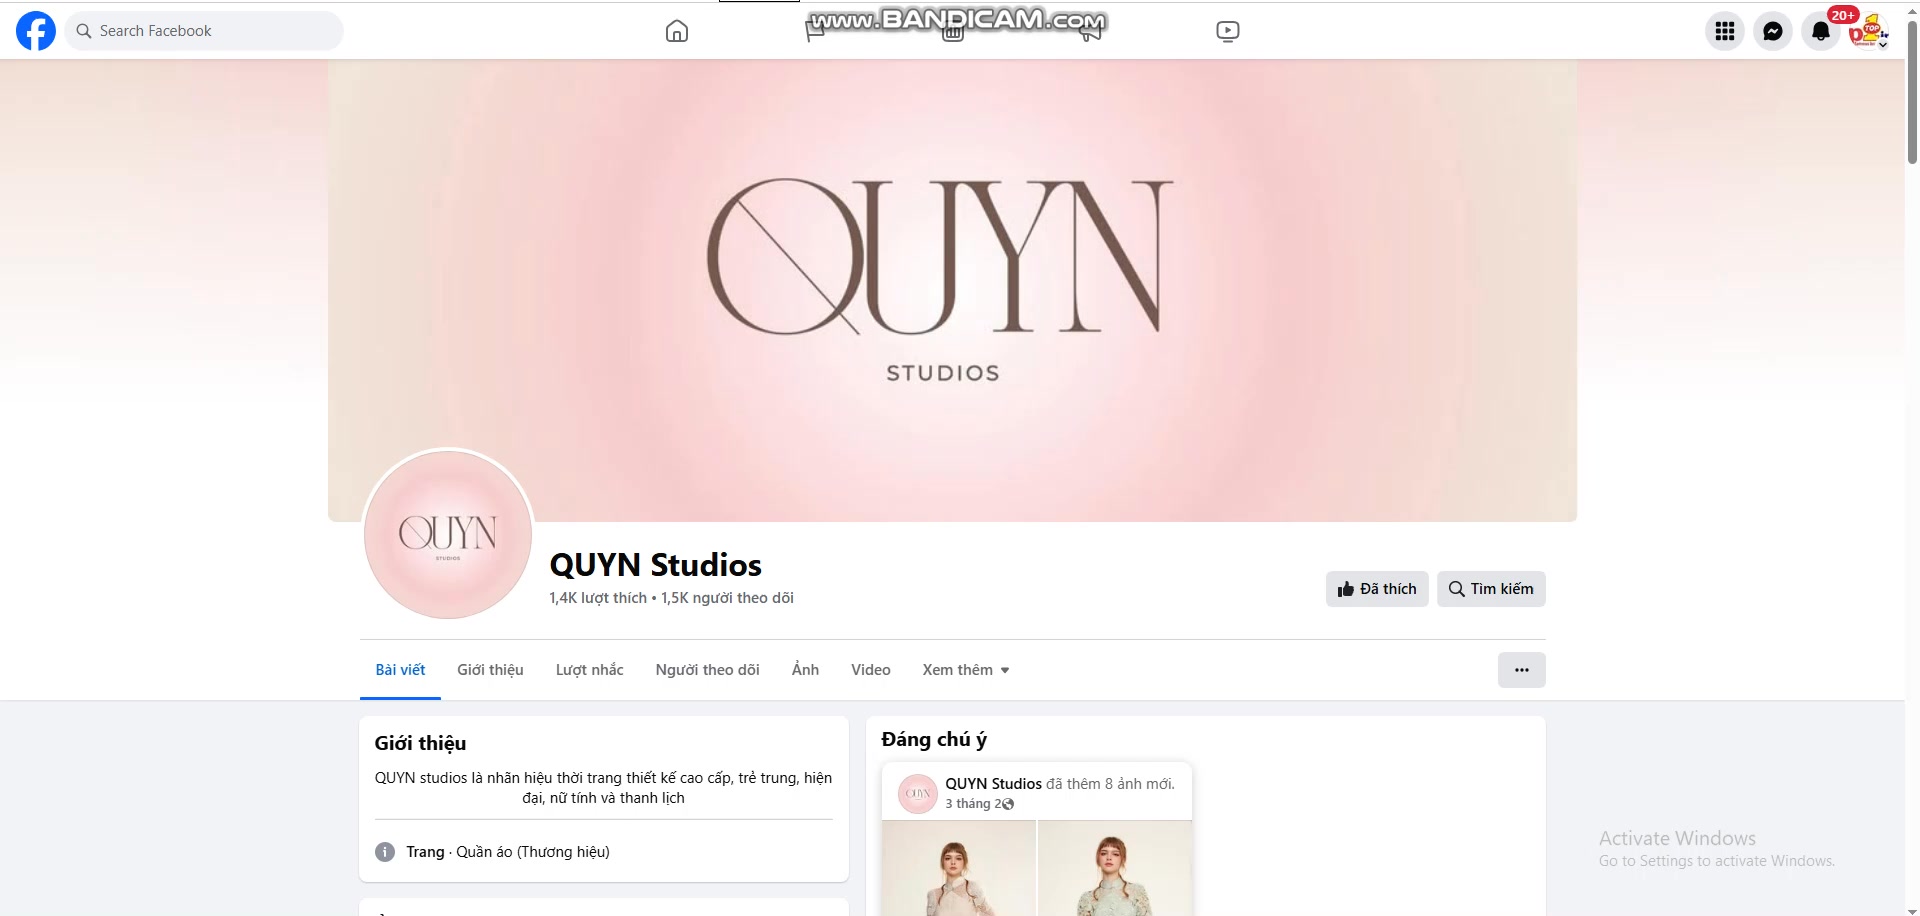The image size is (1920, 916).
Task: Click the Pages flag icon in navbar
Action: [x=815, y=31]
